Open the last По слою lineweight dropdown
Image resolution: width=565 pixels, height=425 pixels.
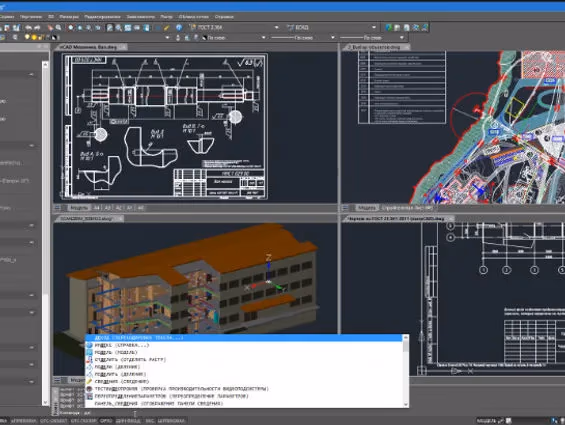coord(402,37)
